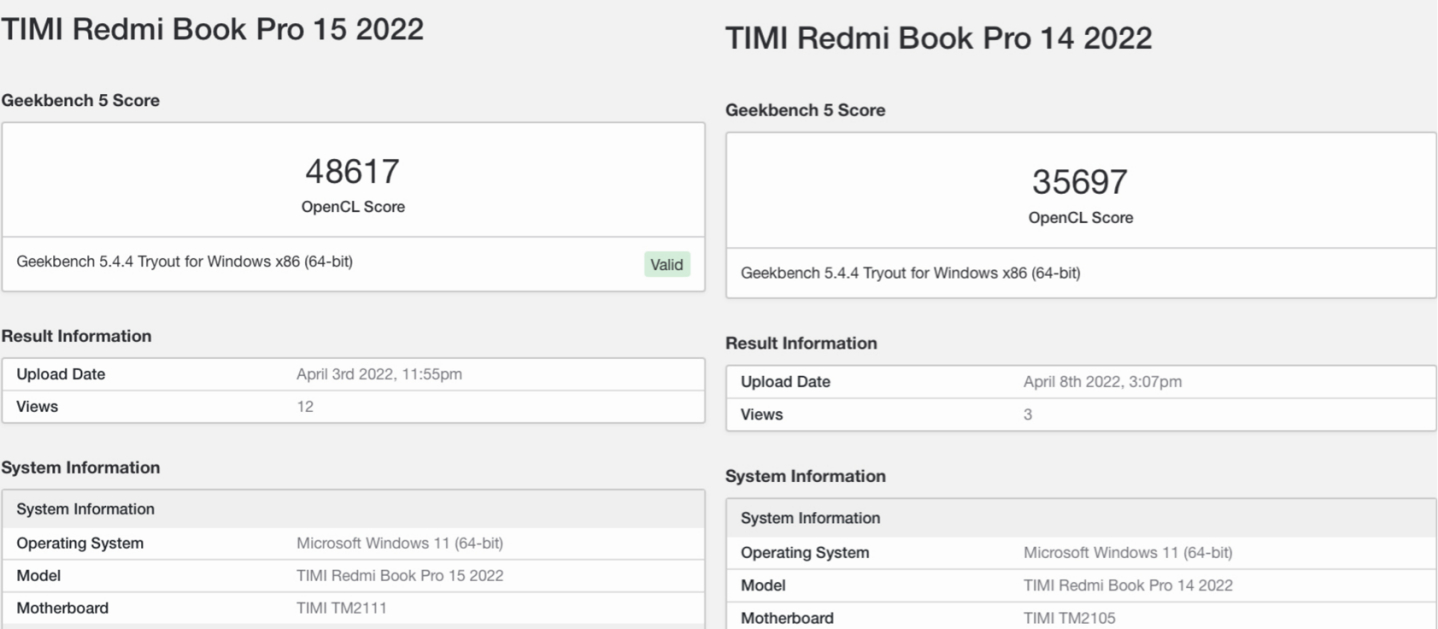Screen dimensions: 1438x629
Task: Click the Geekbench 5 Score heading for the Pro 14
Action: point(805,110)
